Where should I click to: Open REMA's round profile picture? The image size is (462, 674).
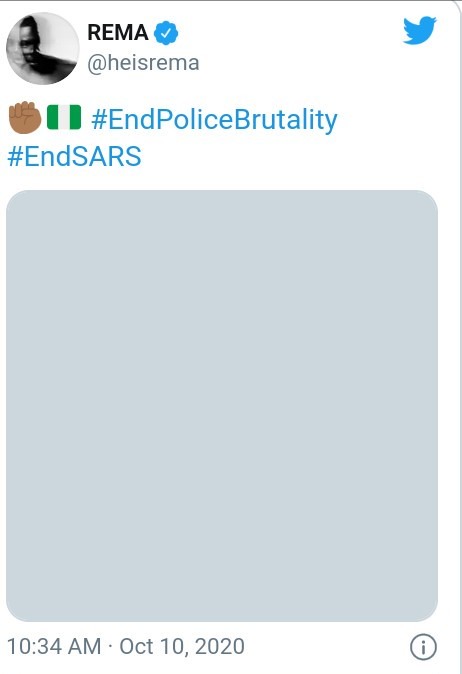coord(43,48)
